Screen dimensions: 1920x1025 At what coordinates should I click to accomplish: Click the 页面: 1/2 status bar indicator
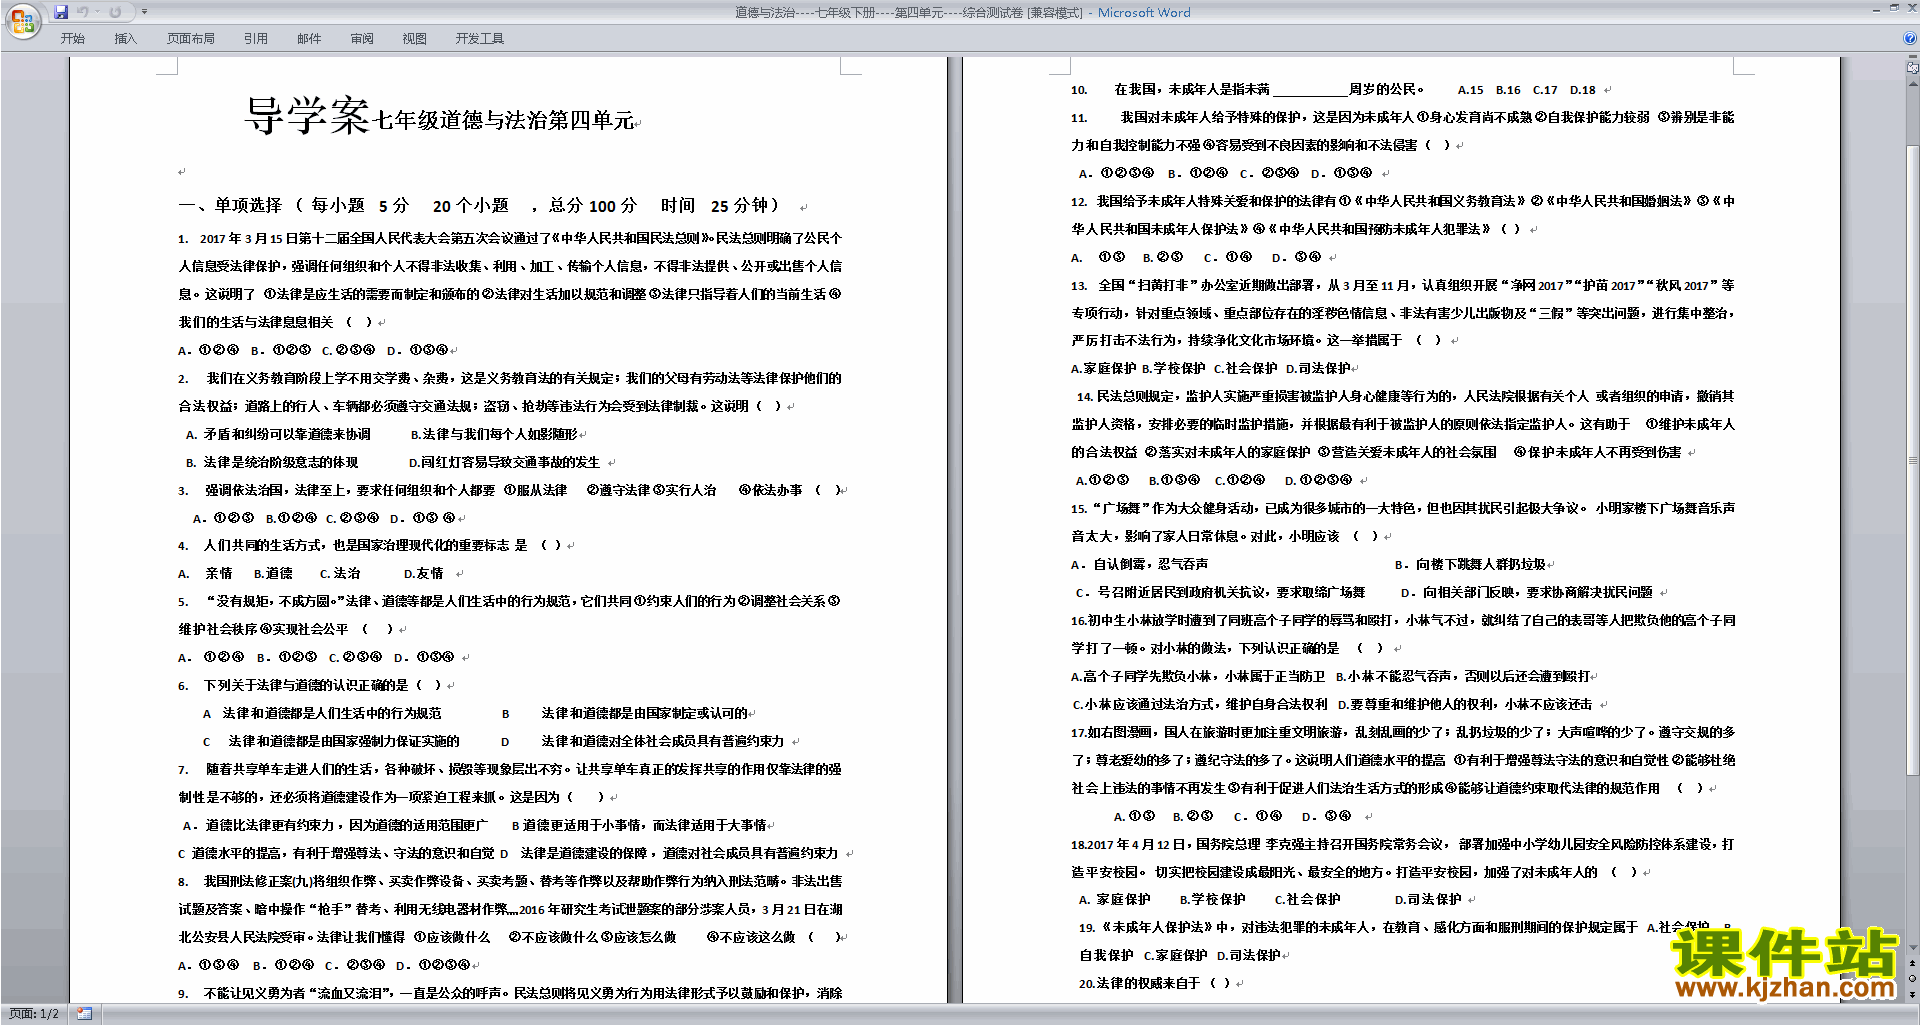coord(34,1014)
